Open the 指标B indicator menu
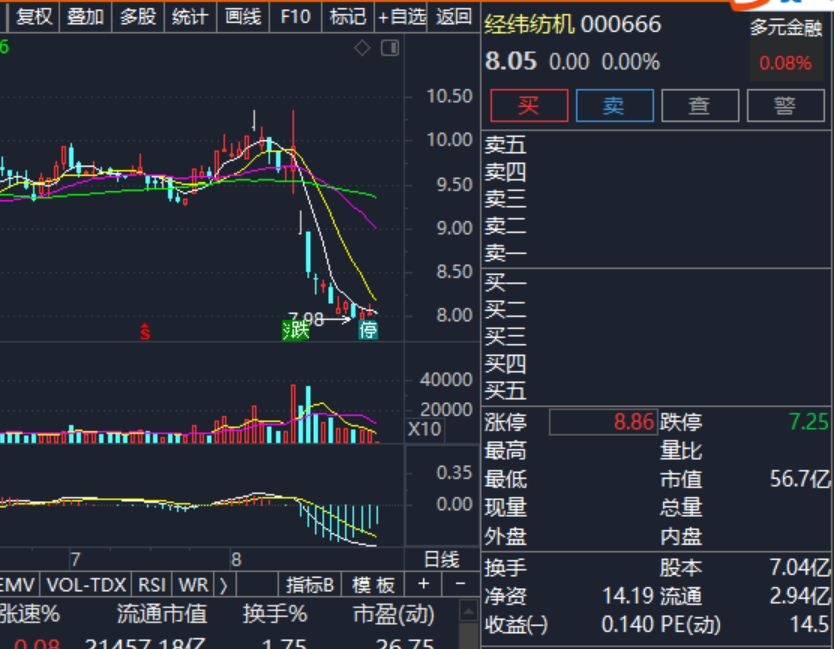Image resolution: width=834 pixels, height=649 pixels. pos(310,585)
